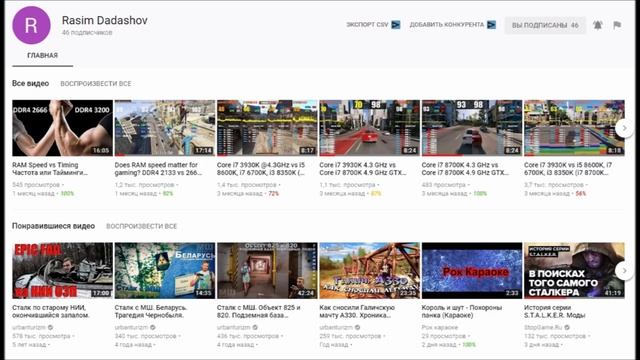Click the Rasim Dadashov channel name
This screenshot has width=640, height=360.
pos(104,20)
